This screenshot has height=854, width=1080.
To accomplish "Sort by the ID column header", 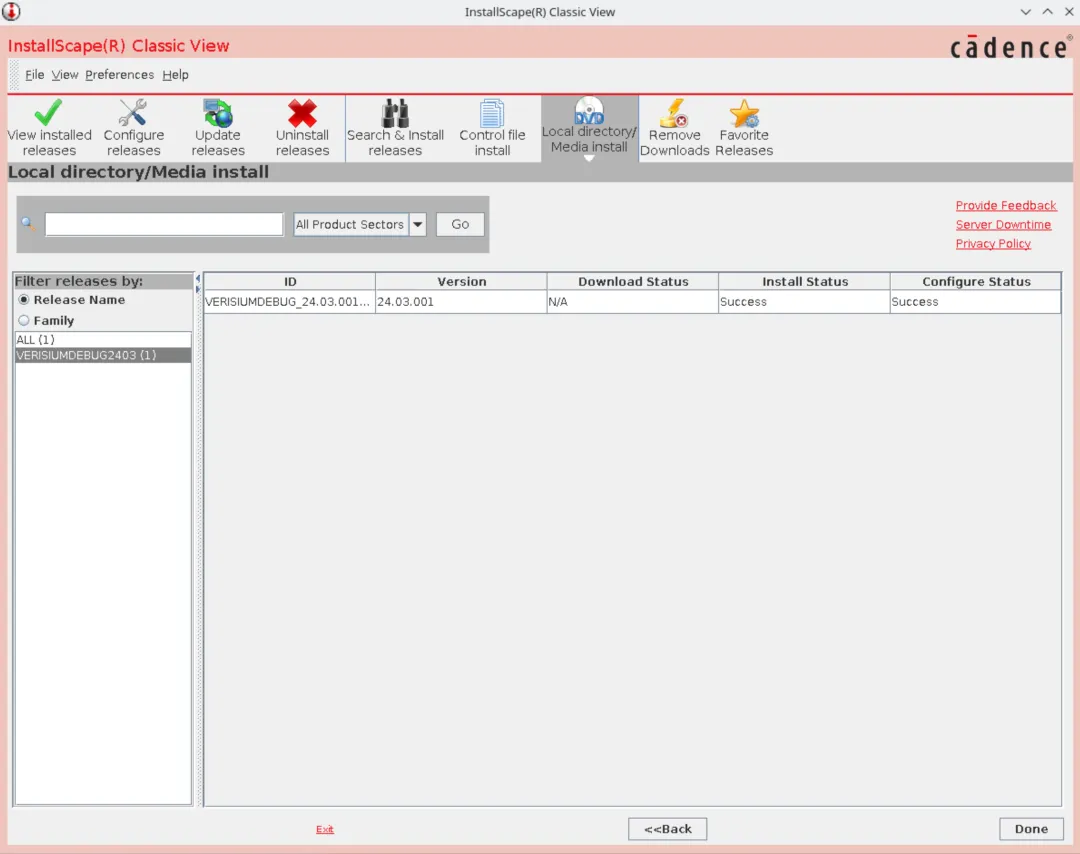I will (x=289, y=281).
